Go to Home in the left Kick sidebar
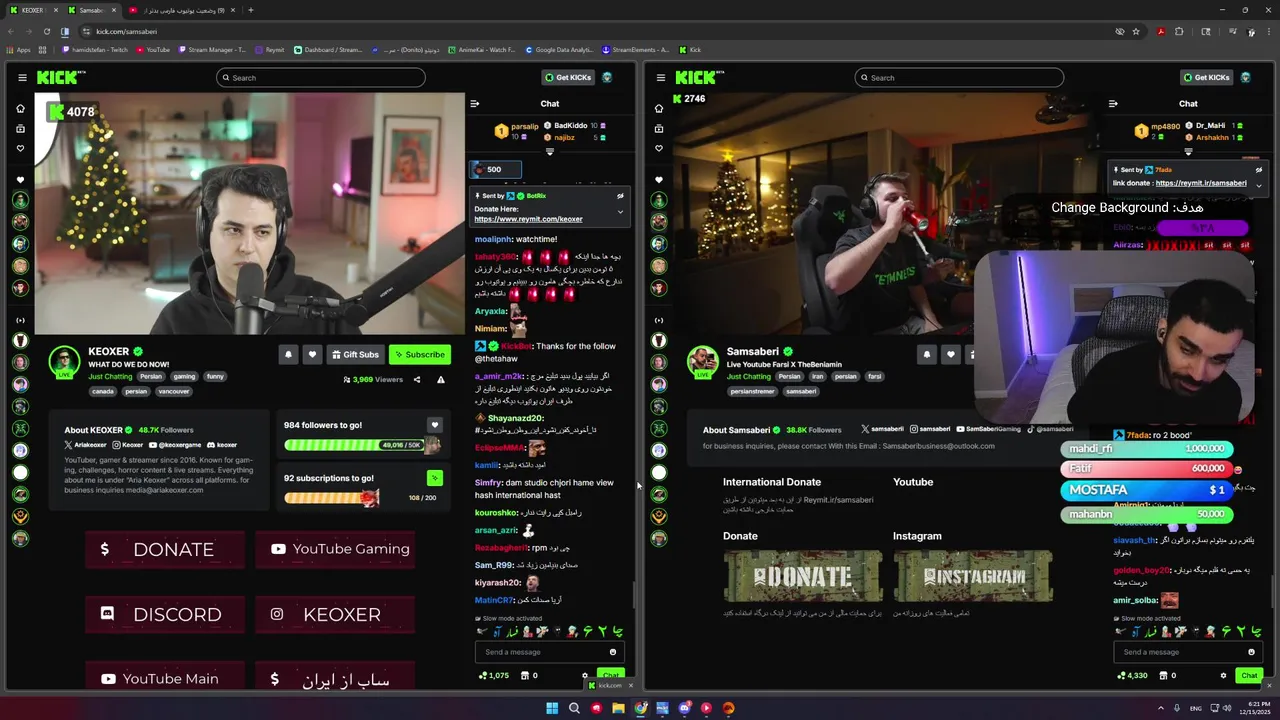Image resolution: width=1280 pixels, height=720 pixels. (20, 108)
